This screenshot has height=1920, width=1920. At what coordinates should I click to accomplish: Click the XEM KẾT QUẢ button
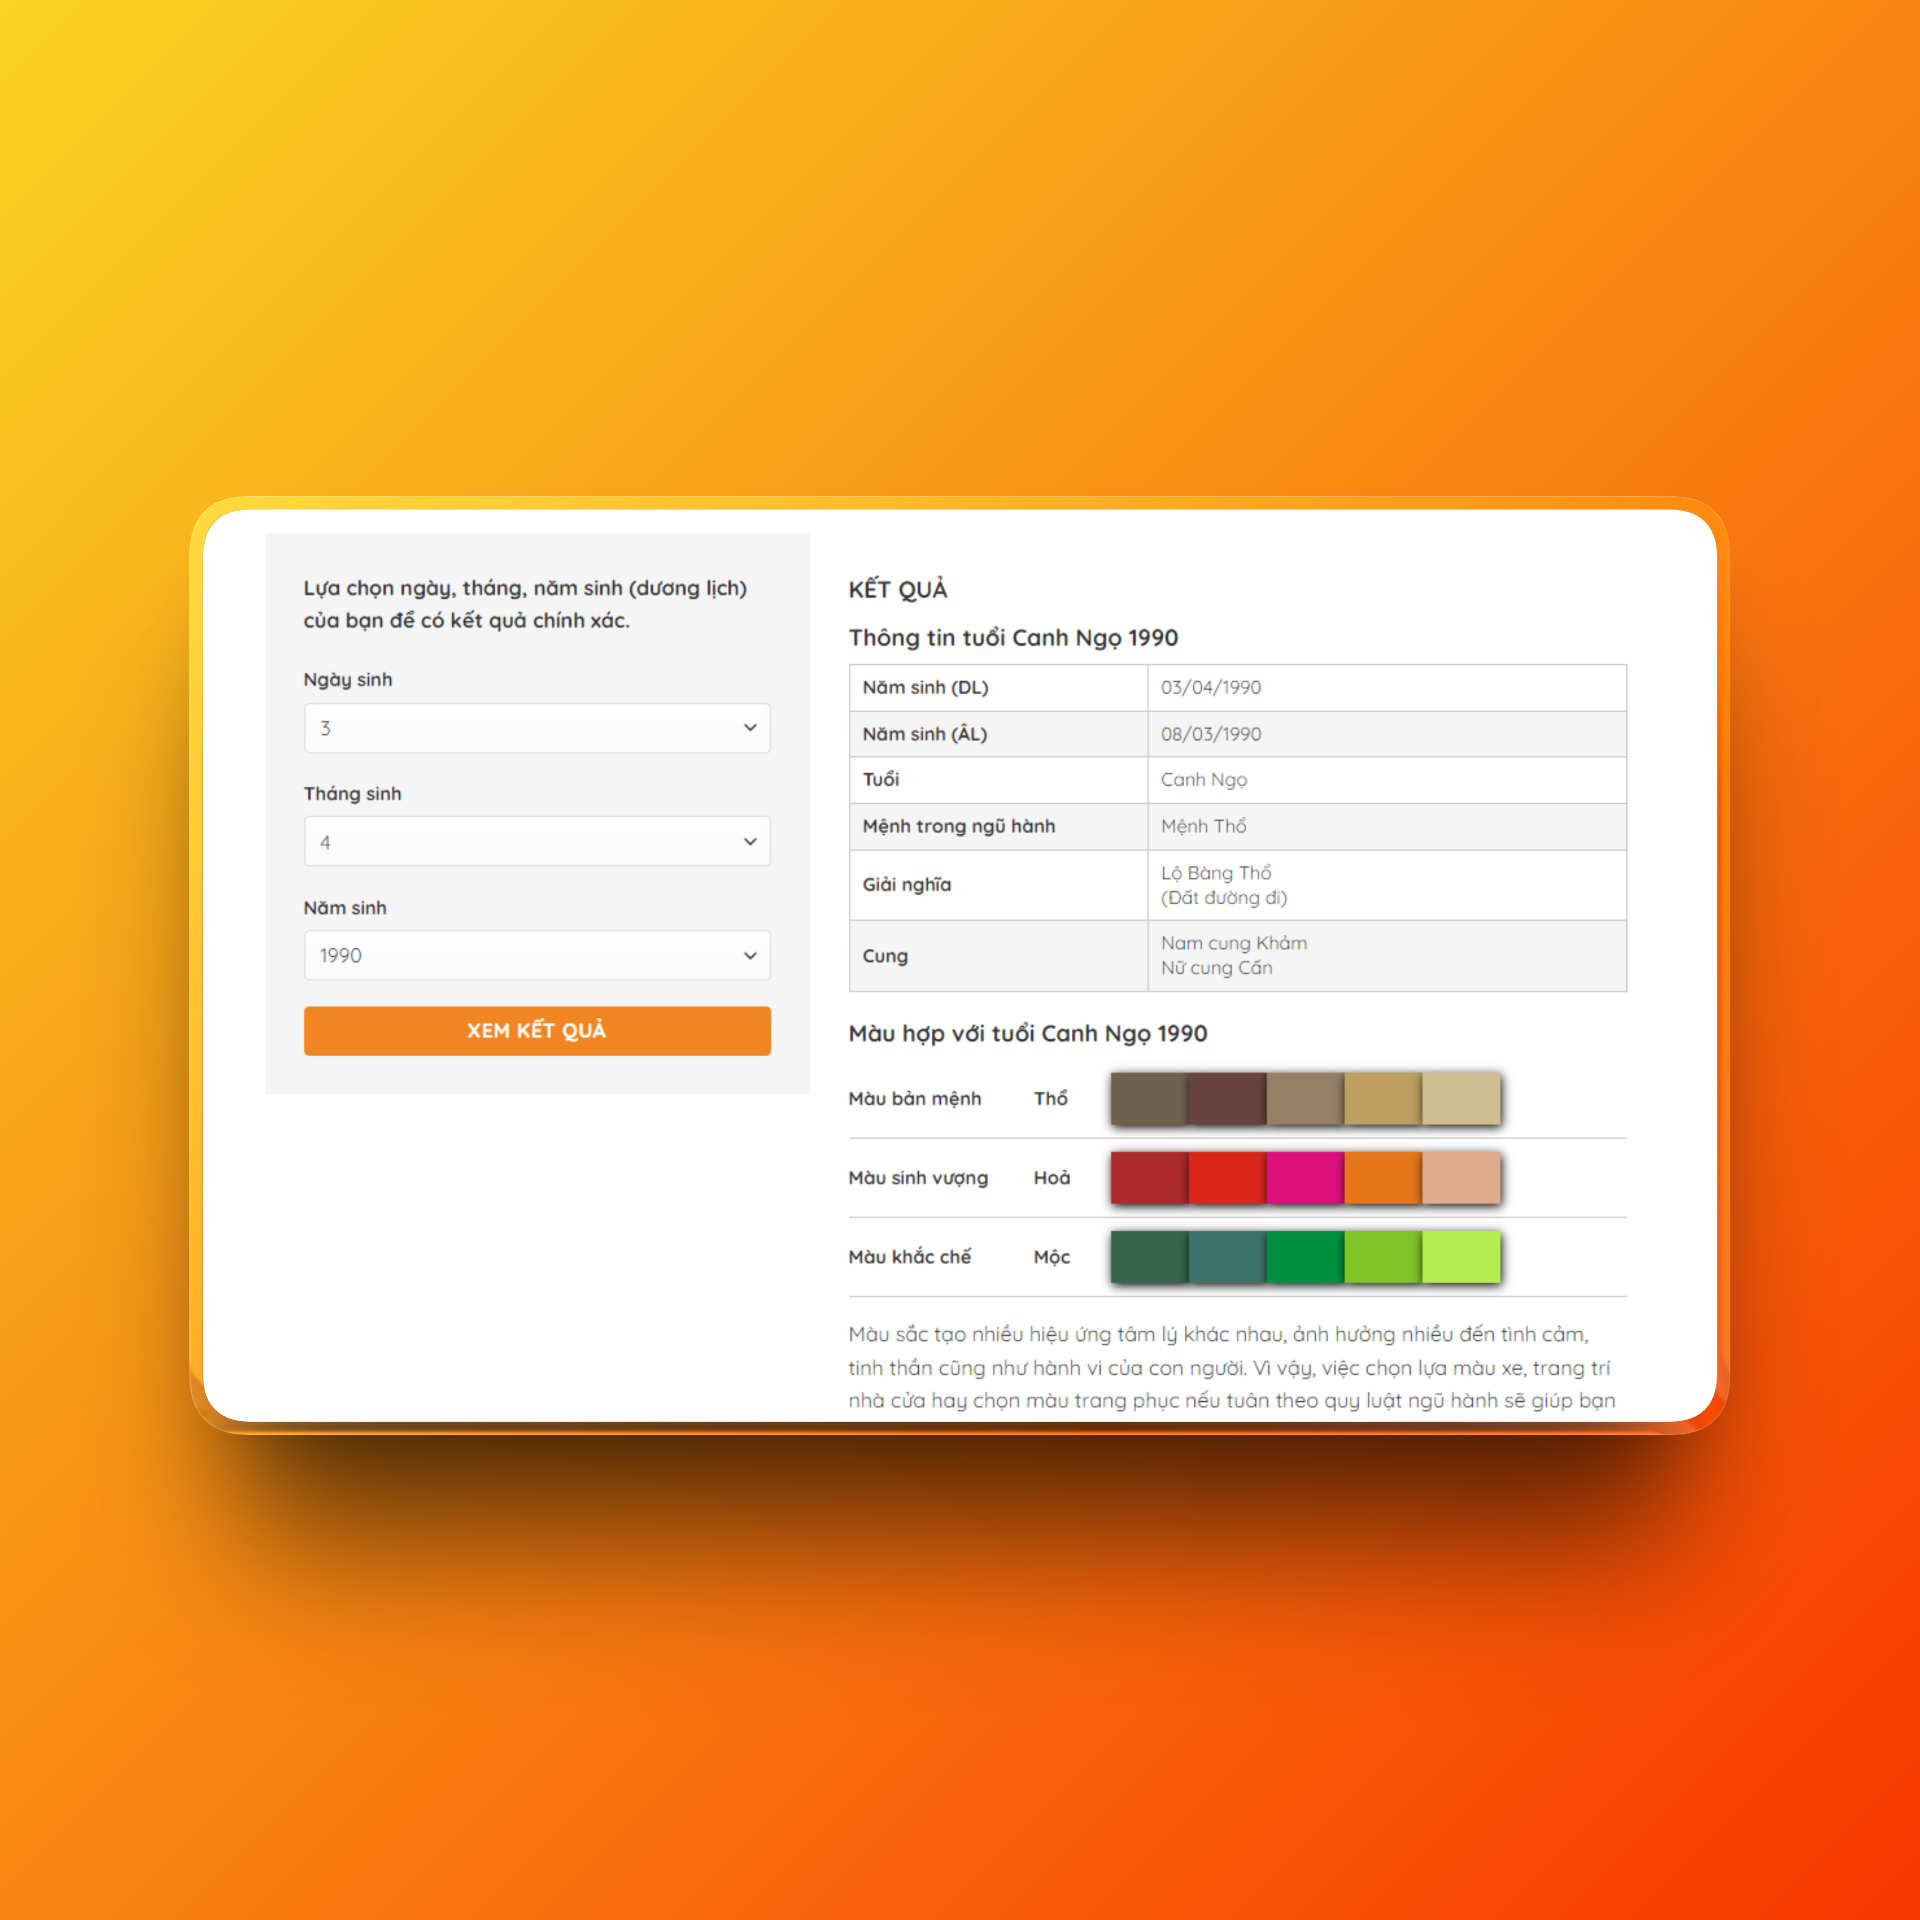(x=536, y=1030)
